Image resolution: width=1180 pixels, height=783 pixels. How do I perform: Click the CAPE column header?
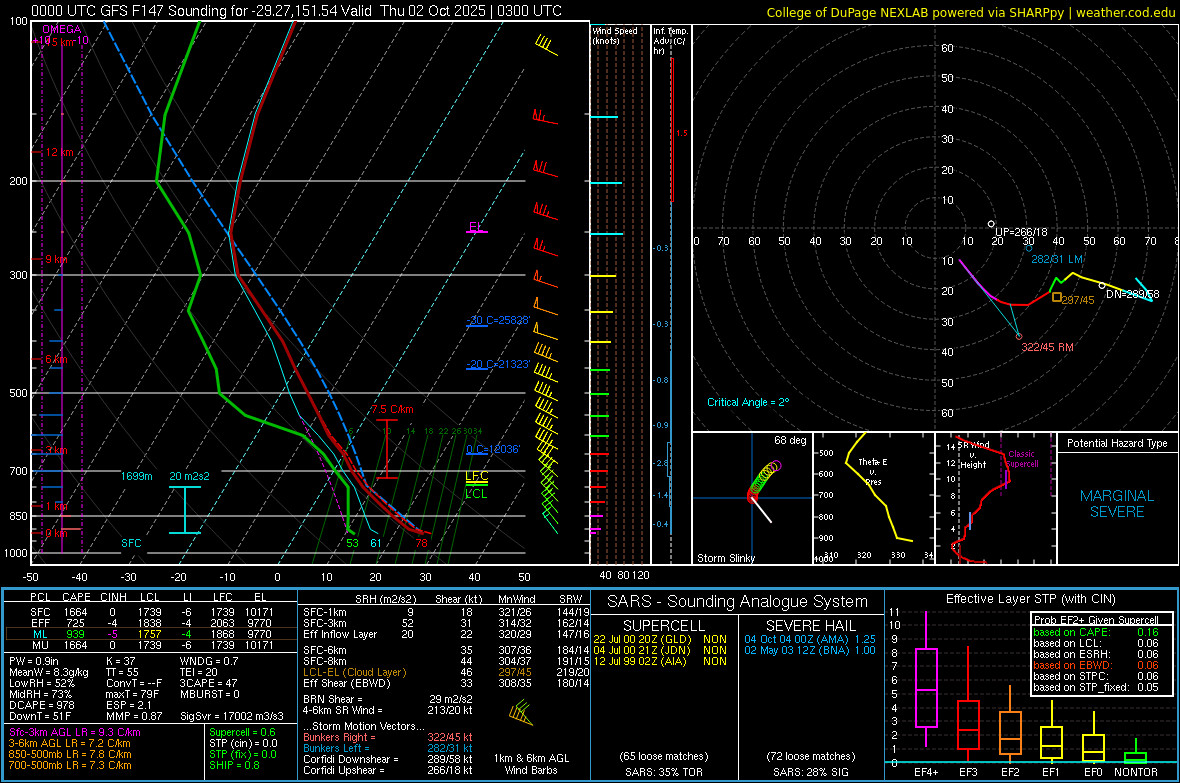76,597
